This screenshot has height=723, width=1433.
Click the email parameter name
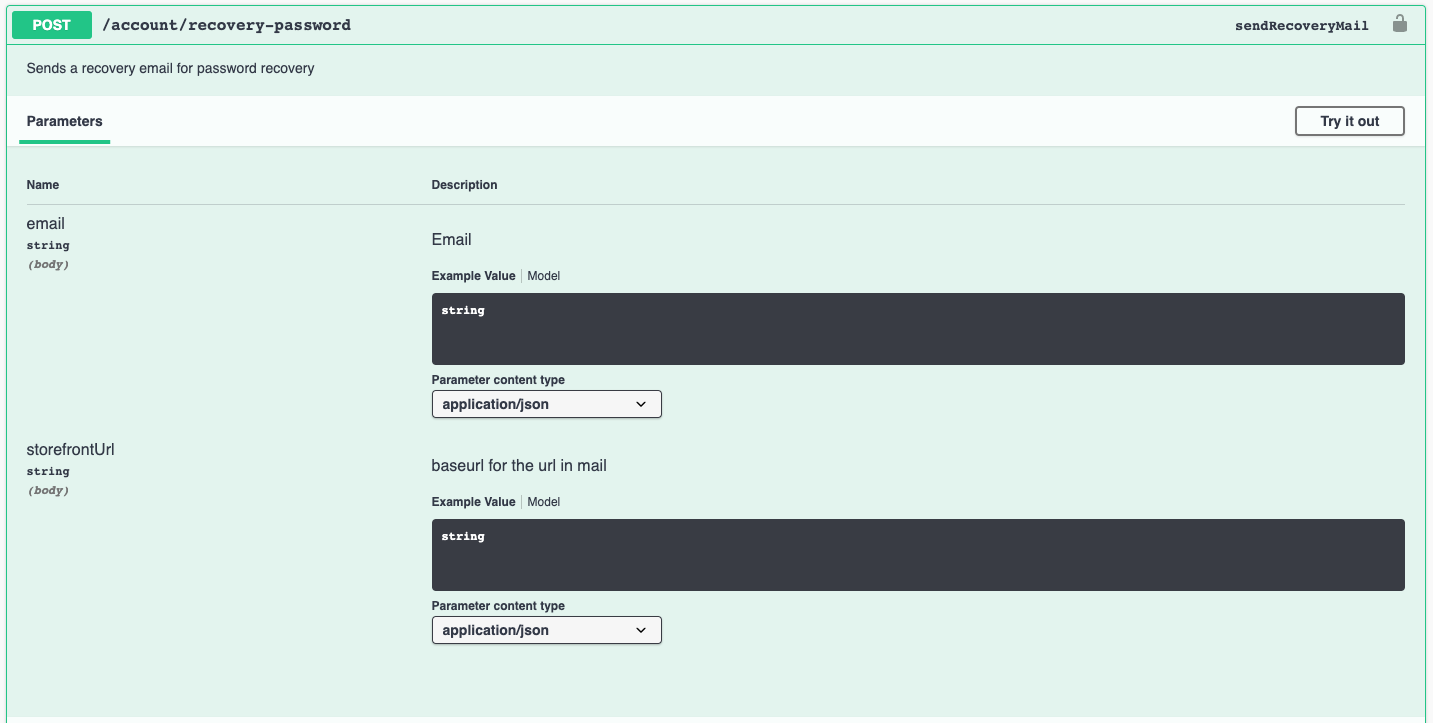[45, 223]
